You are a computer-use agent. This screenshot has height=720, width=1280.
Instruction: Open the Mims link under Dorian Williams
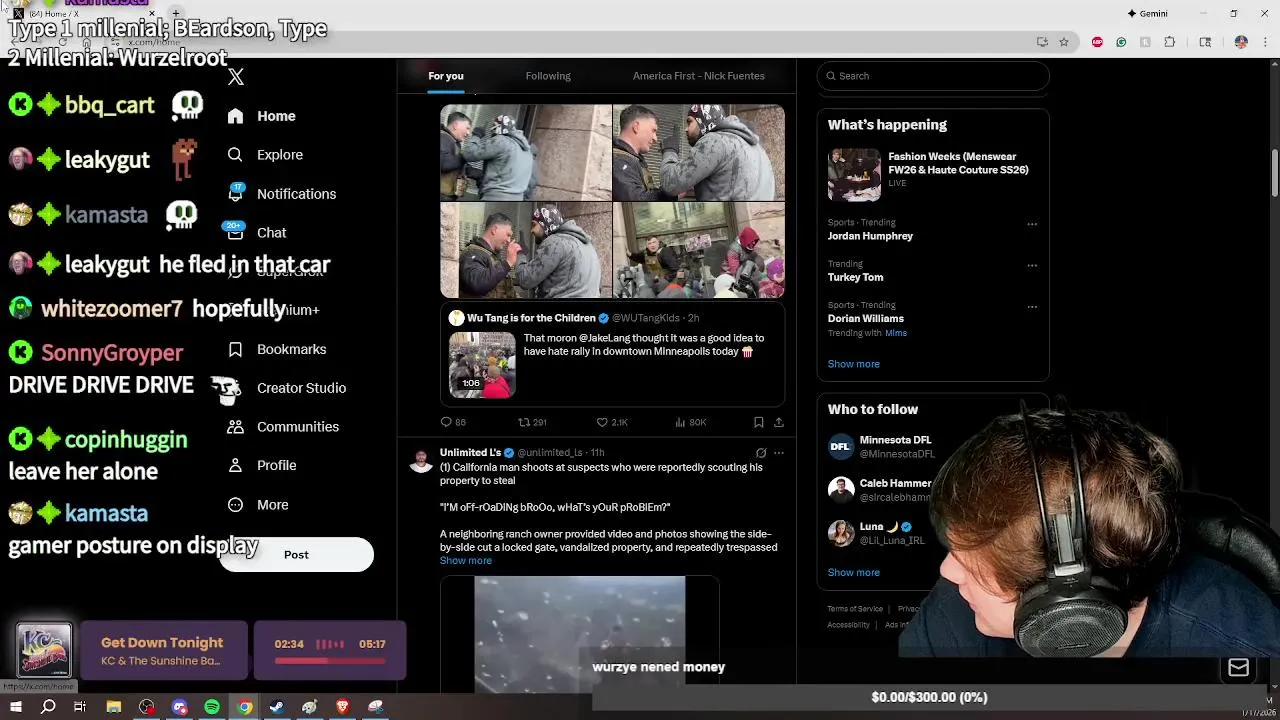895,333
